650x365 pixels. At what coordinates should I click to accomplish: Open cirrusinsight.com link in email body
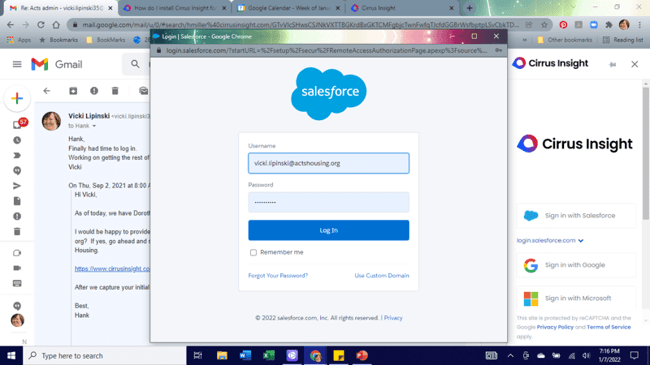pos(112,269)
